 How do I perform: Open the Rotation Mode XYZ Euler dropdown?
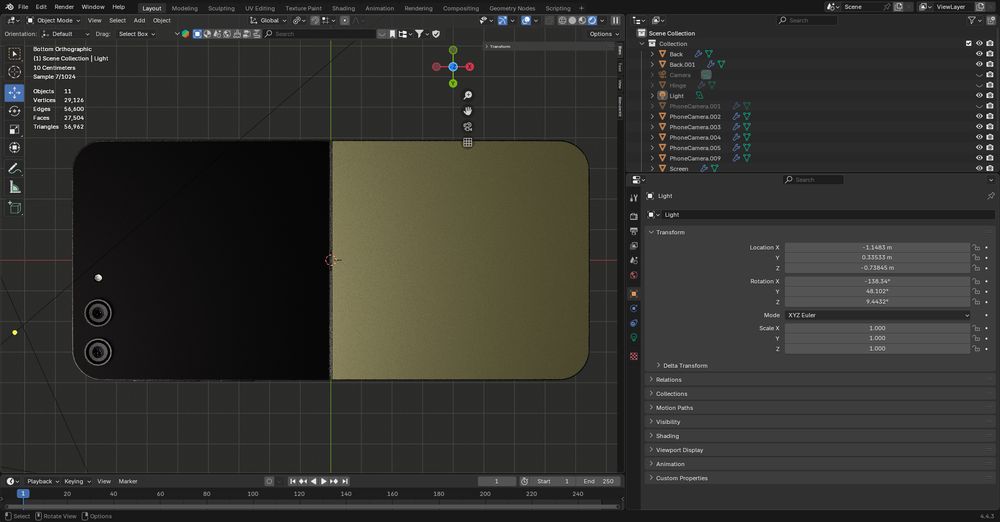tap(878, 315)
